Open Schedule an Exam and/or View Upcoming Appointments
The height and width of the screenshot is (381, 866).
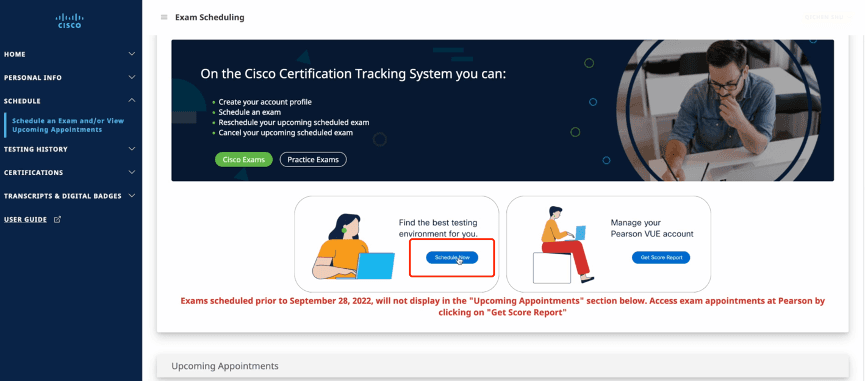68,125
